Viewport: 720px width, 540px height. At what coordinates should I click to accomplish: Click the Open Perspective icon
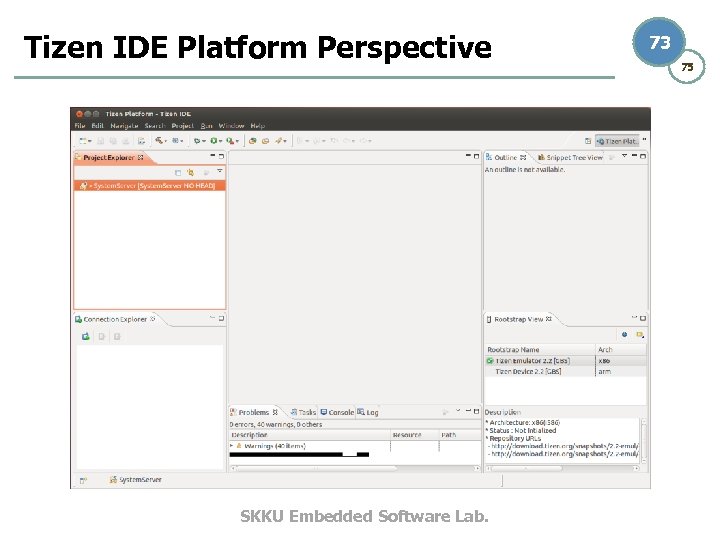click(587, 141)
